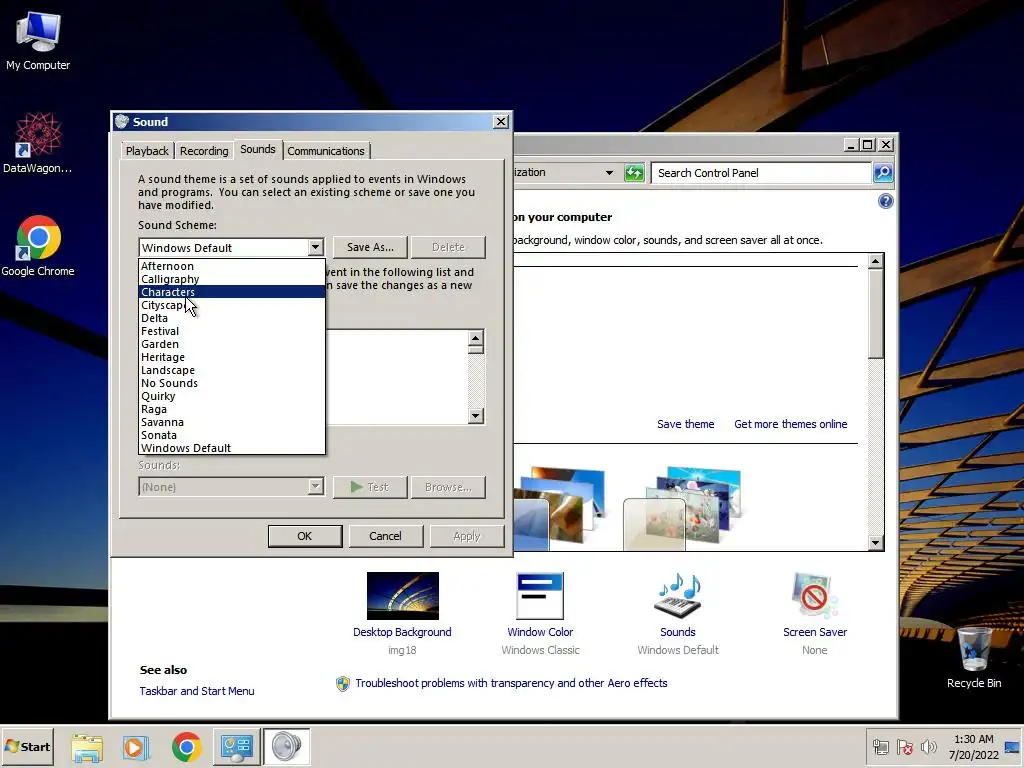Click the green refresh button in the address bar
This screenshot has height=768, width=1024.
click(634, 173)
